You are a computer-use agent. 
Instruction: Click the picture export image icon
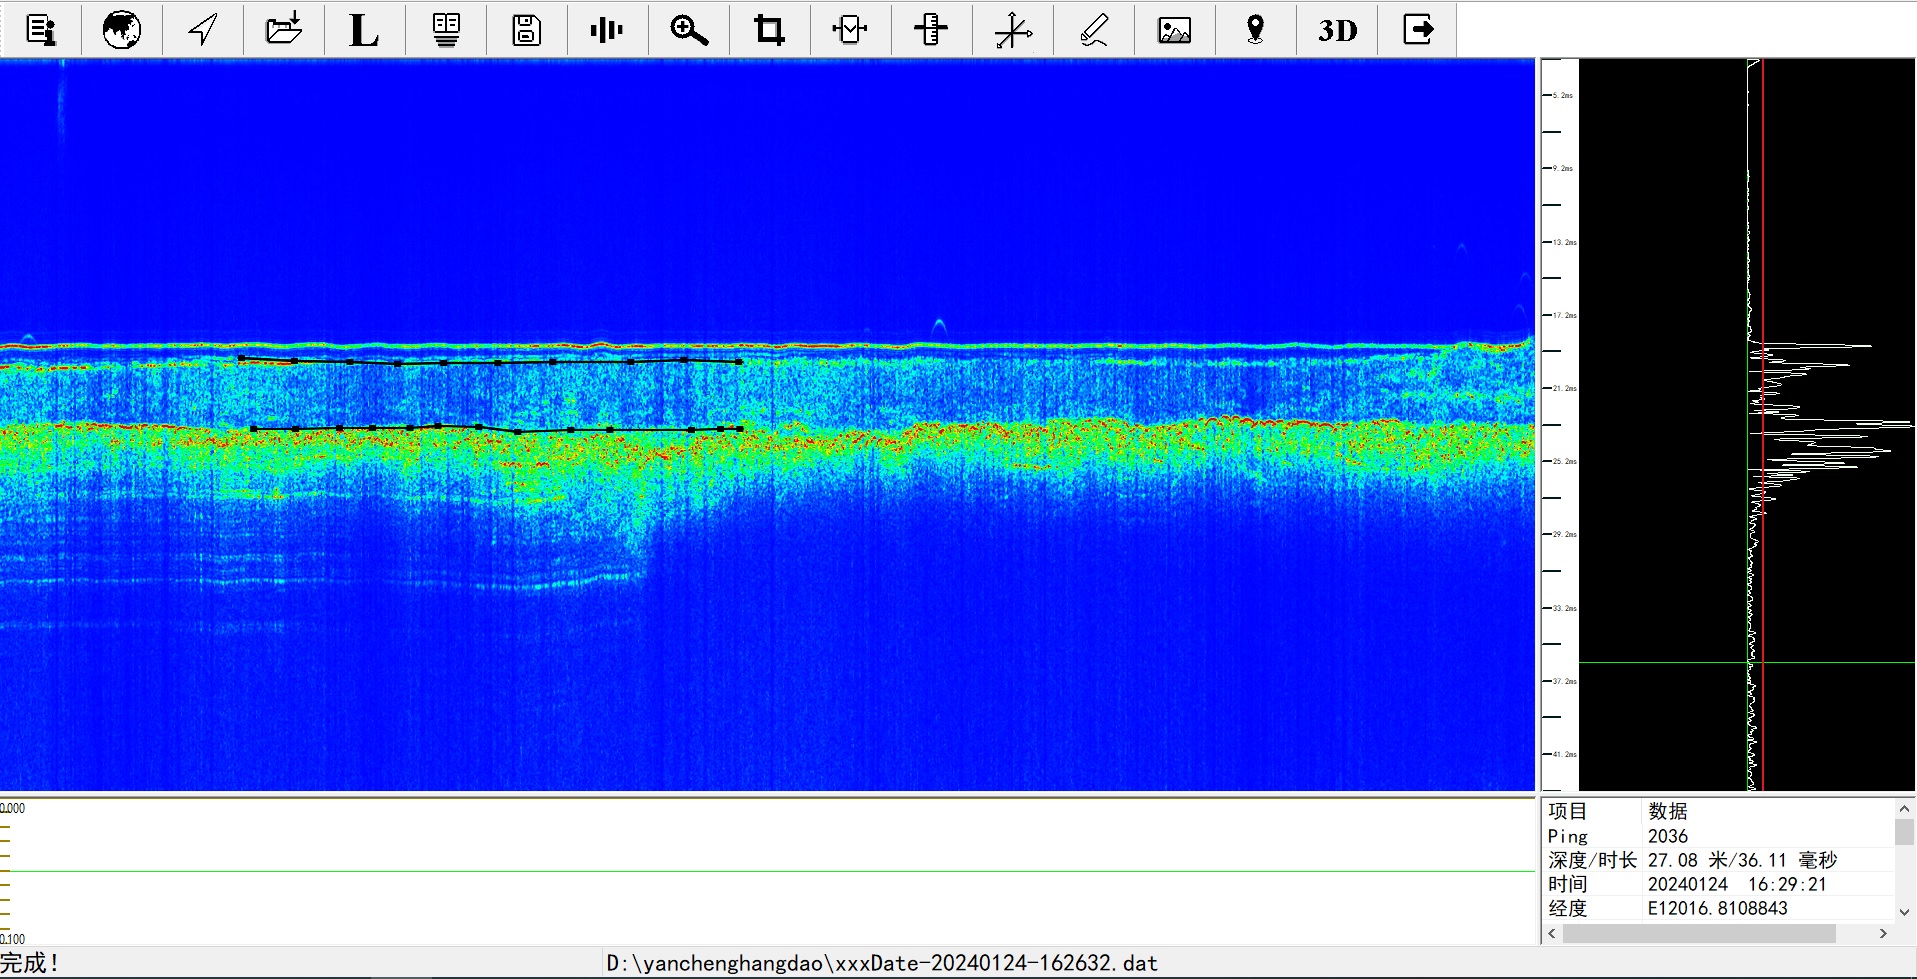click(1175, 30)
